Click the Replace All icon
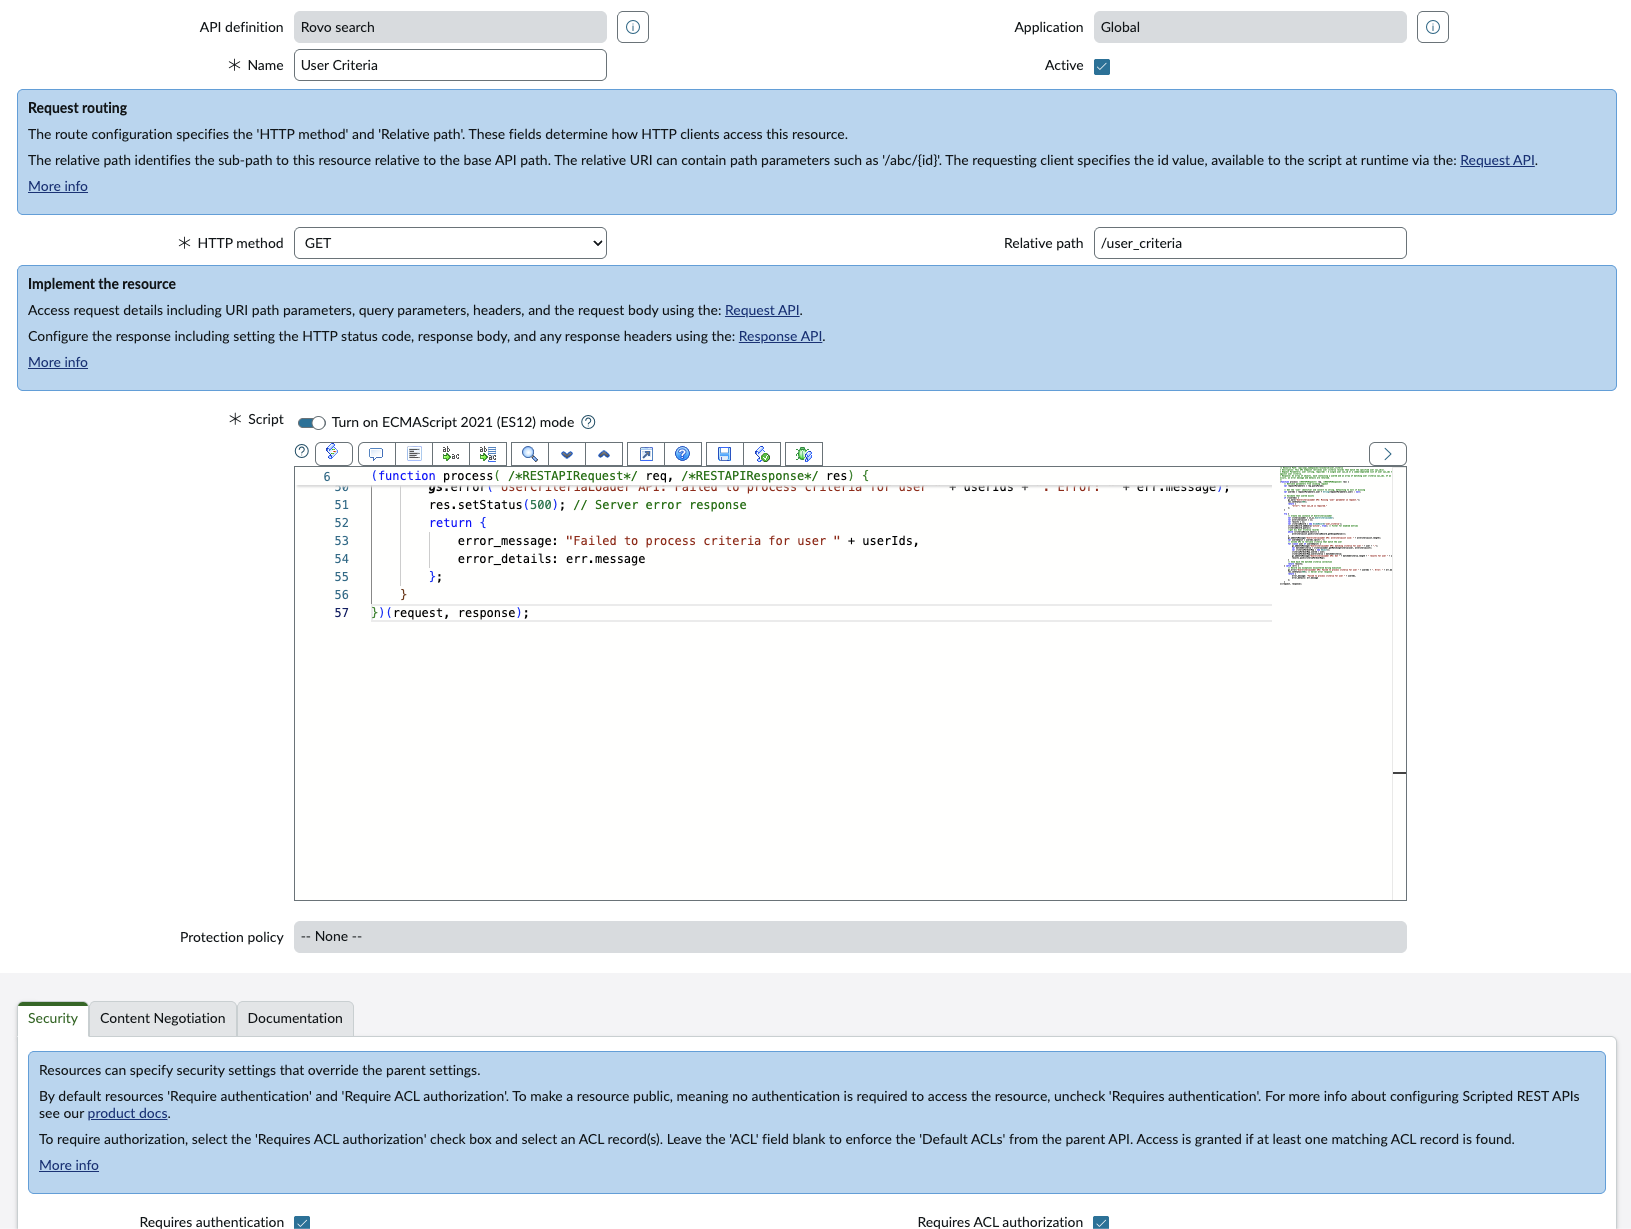The image size is (1631, 1229). 488,454
